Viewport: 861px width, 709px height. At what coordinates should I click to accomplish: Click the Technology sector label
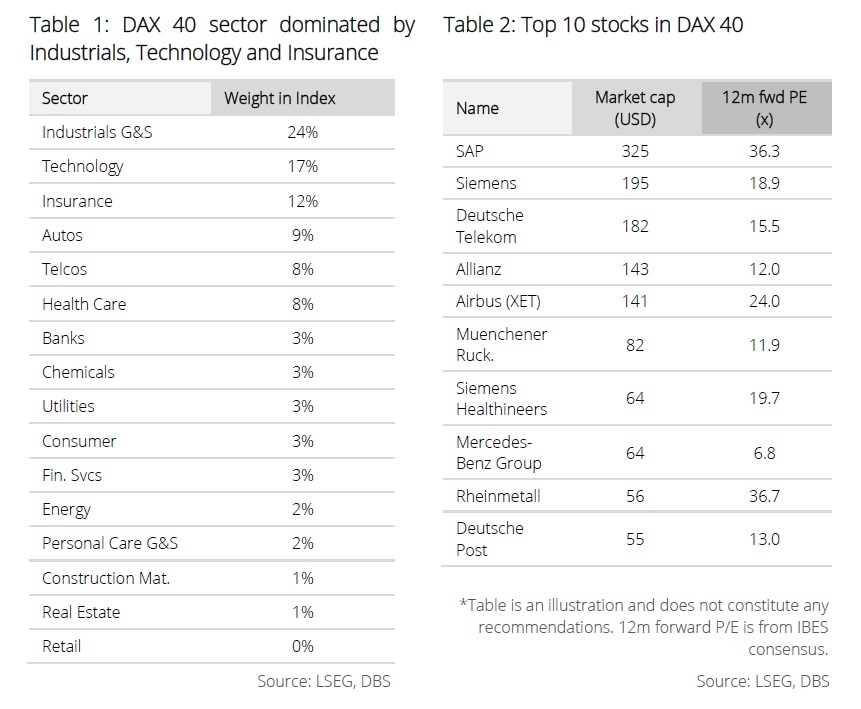(82, 166)
